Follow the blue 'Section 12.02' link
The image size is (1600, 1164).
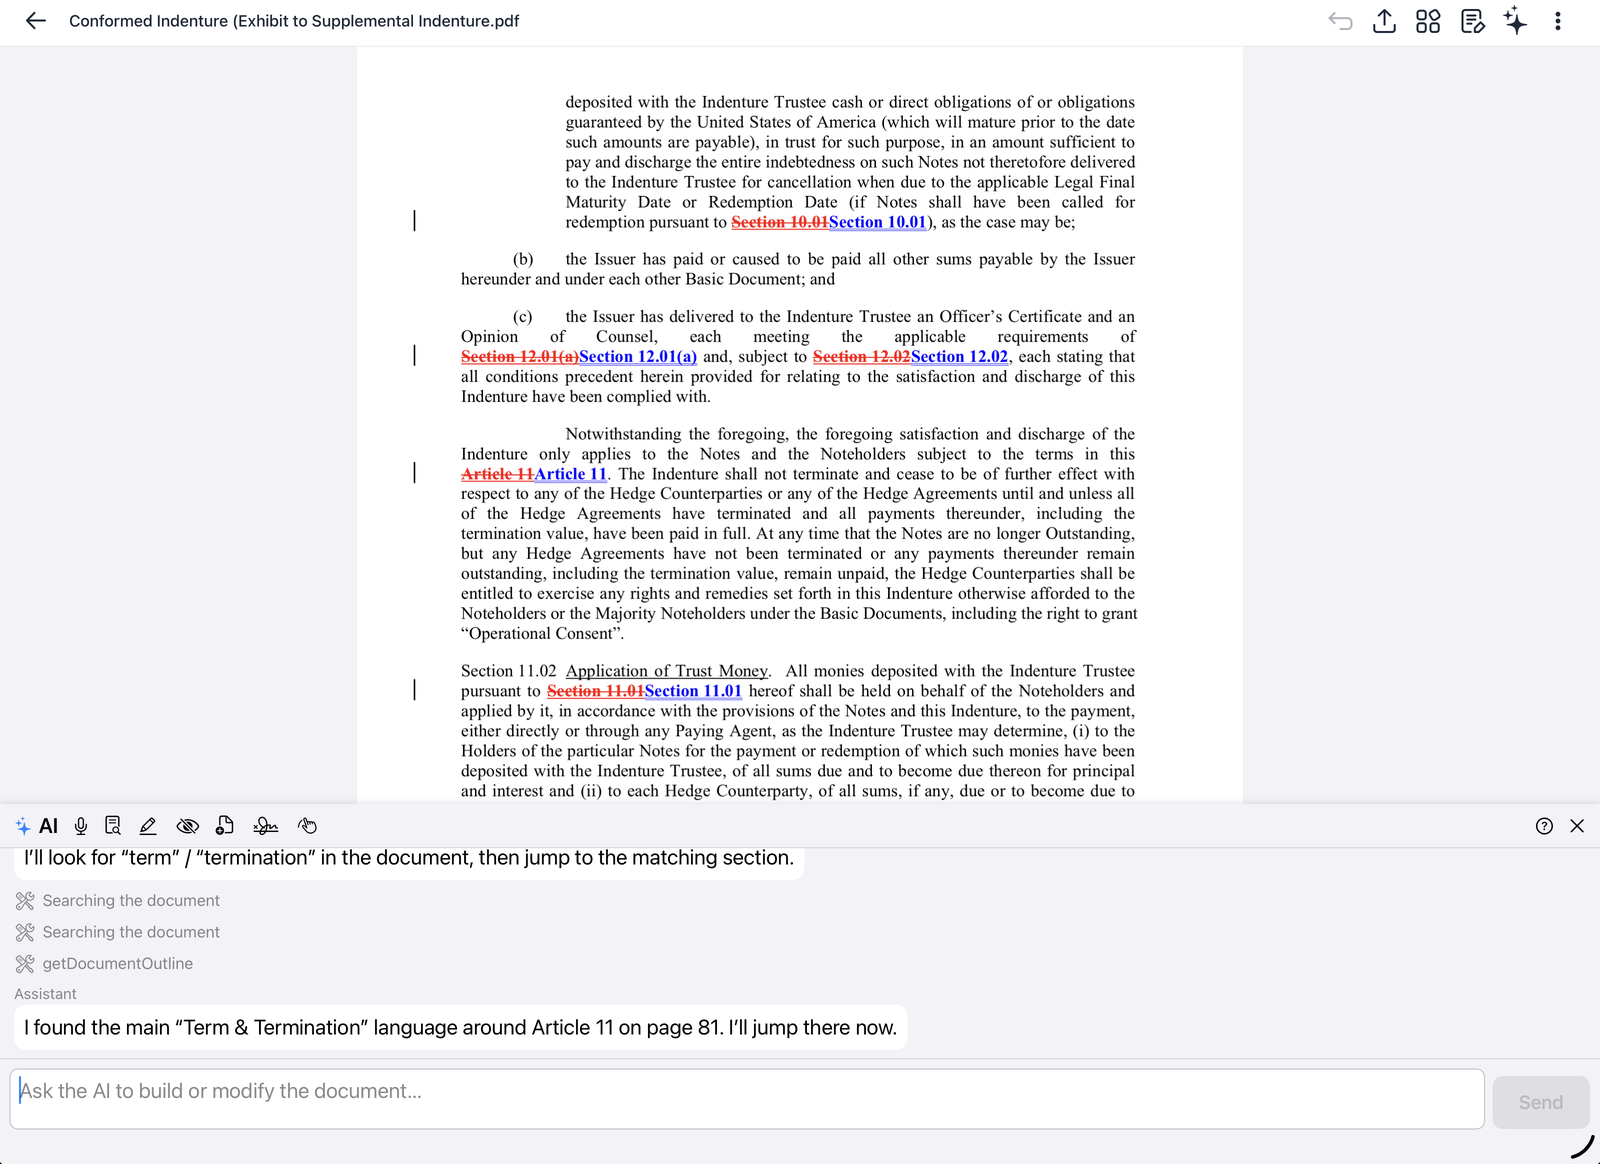pyautogui.click(x=959, y=356)
